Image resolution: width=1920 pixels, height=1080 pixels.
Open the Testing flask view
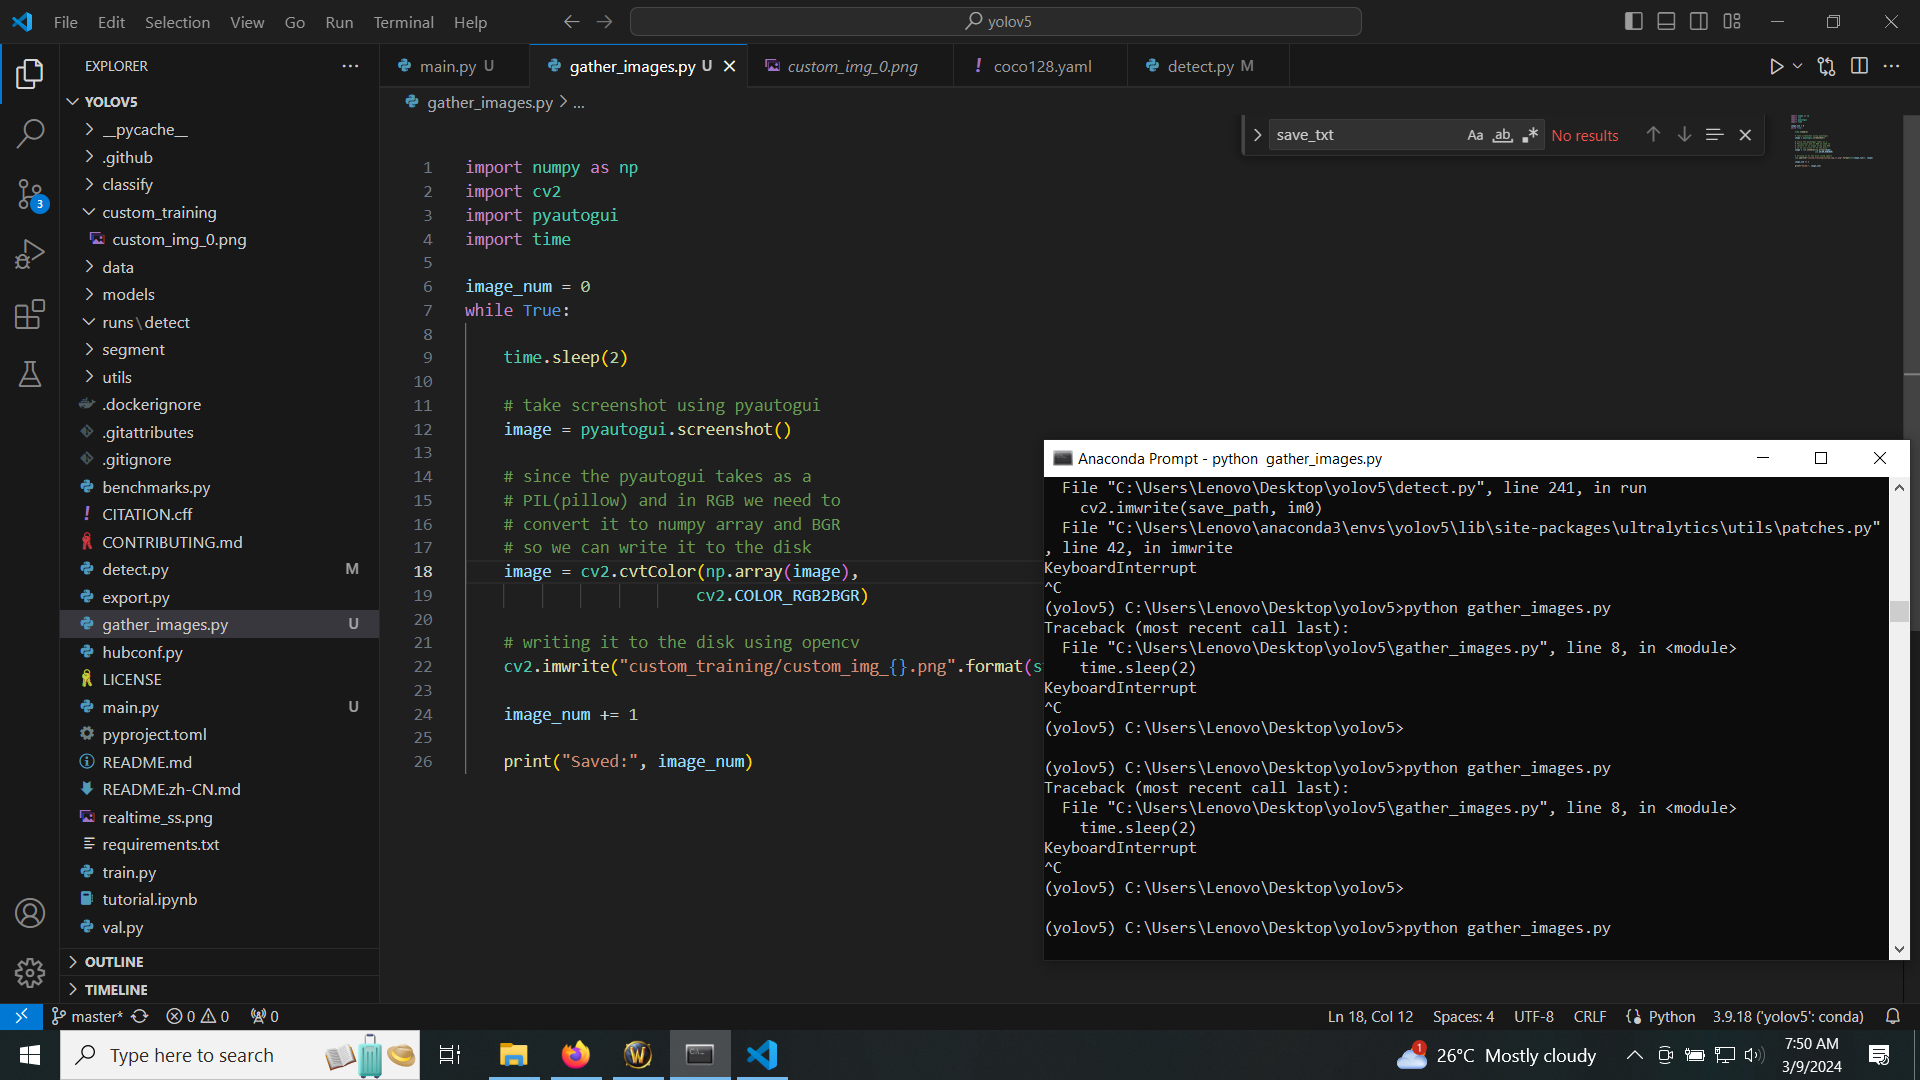30,374
